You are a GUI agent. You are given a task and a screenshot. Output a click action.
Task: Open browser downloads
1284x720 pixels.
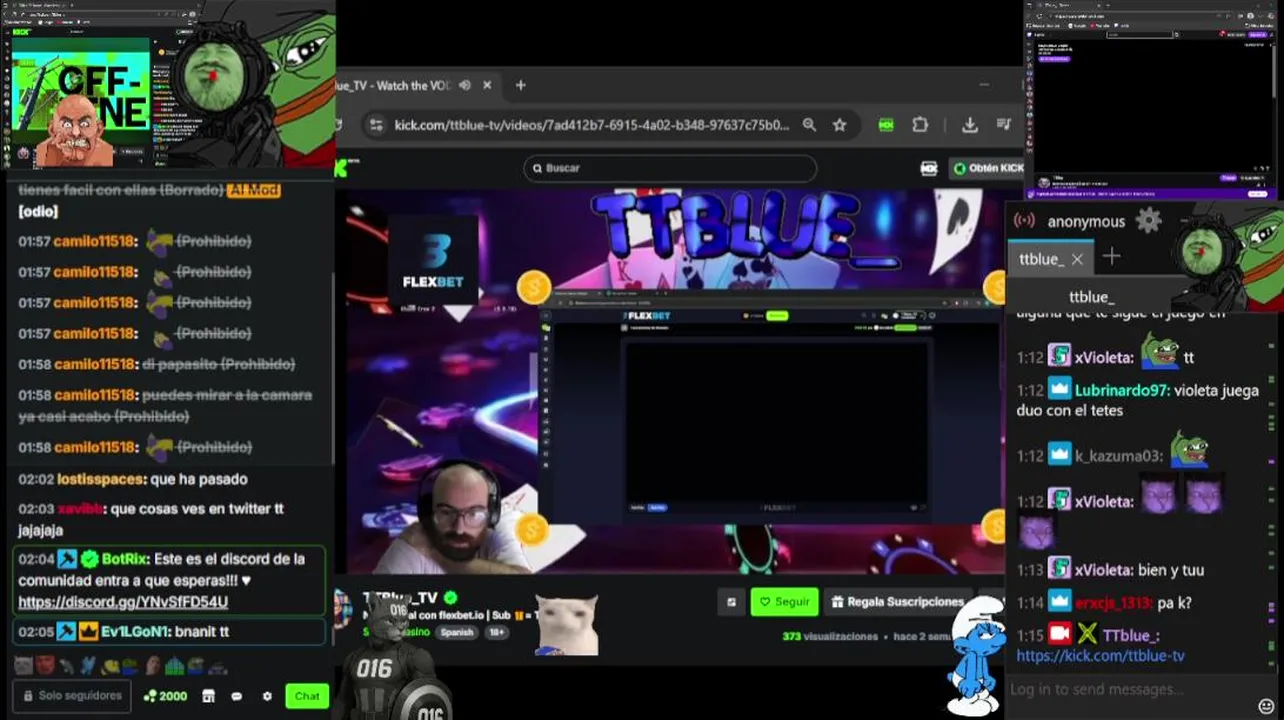tap(969, 125)
